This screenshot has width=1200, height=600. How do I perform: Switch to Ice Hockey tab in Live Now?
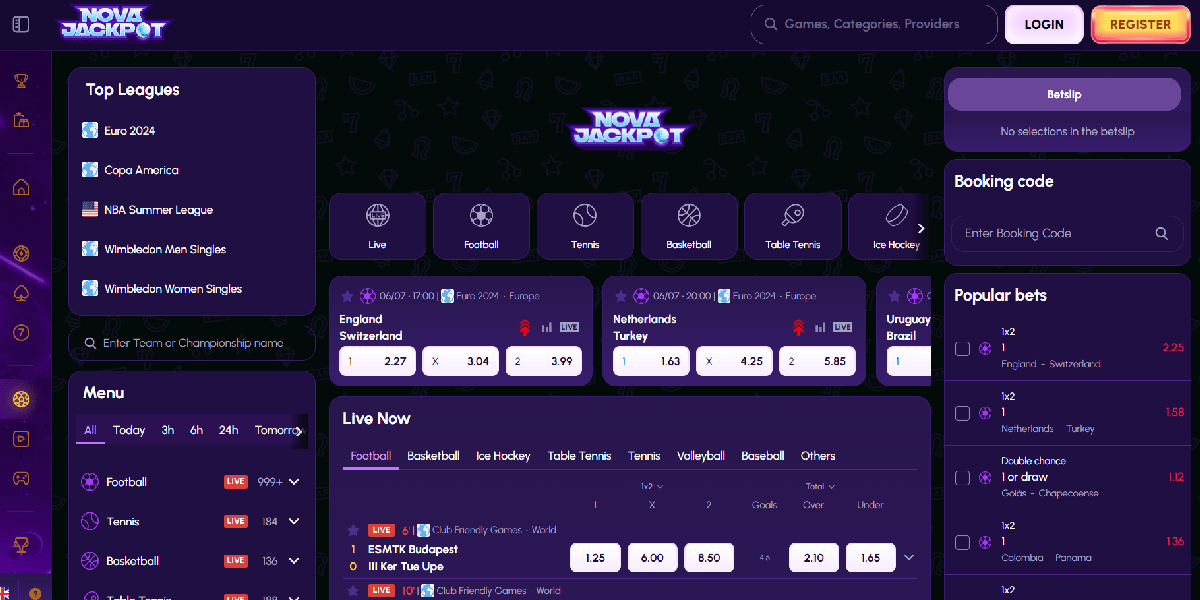pos(503,456)
